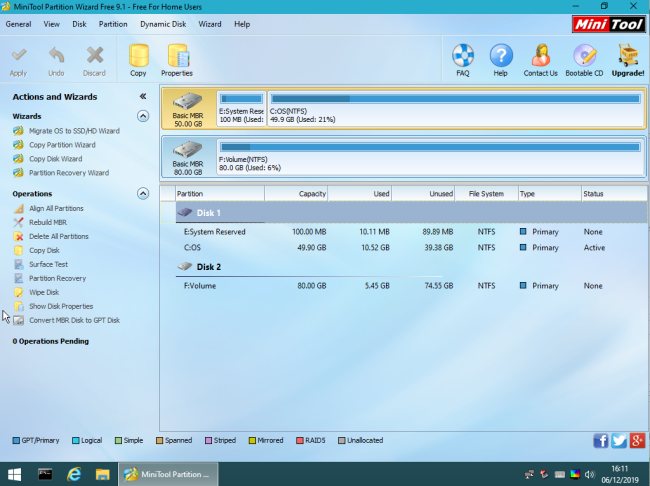Open the Wizard menu

point(210,24)
